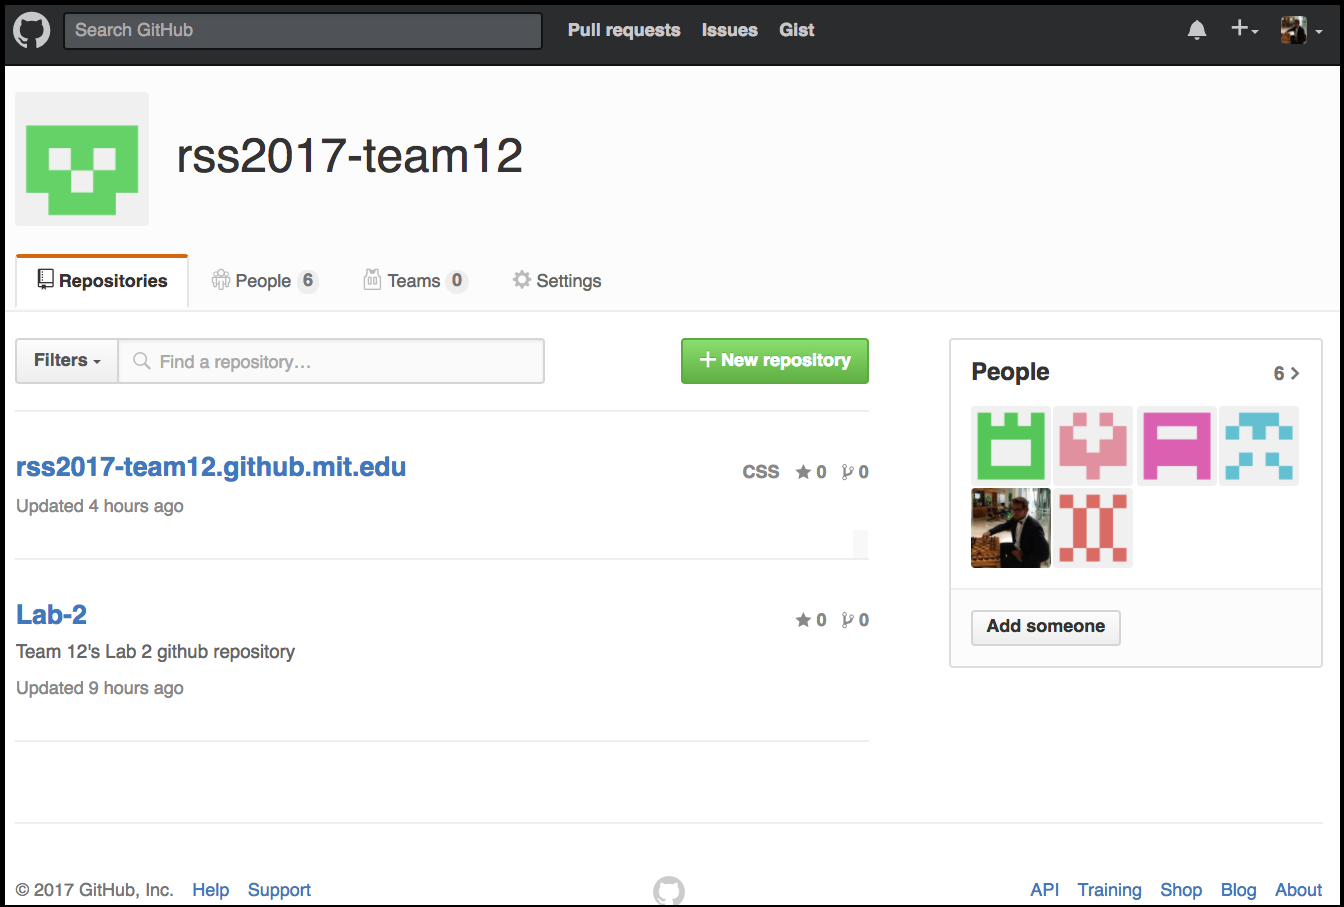Open the Training footer link
The width and height of the screenshot is (1344, 907).
(1109, 890)
